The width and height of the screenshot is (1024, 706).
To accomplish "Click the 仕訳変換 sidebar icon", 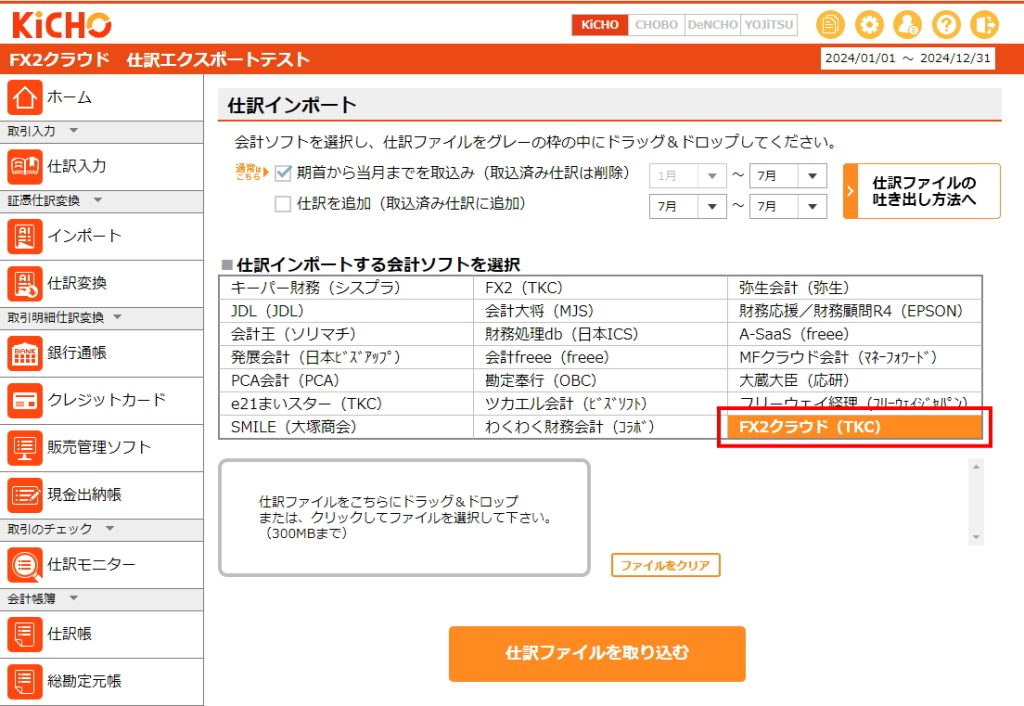I will point(25,283).
